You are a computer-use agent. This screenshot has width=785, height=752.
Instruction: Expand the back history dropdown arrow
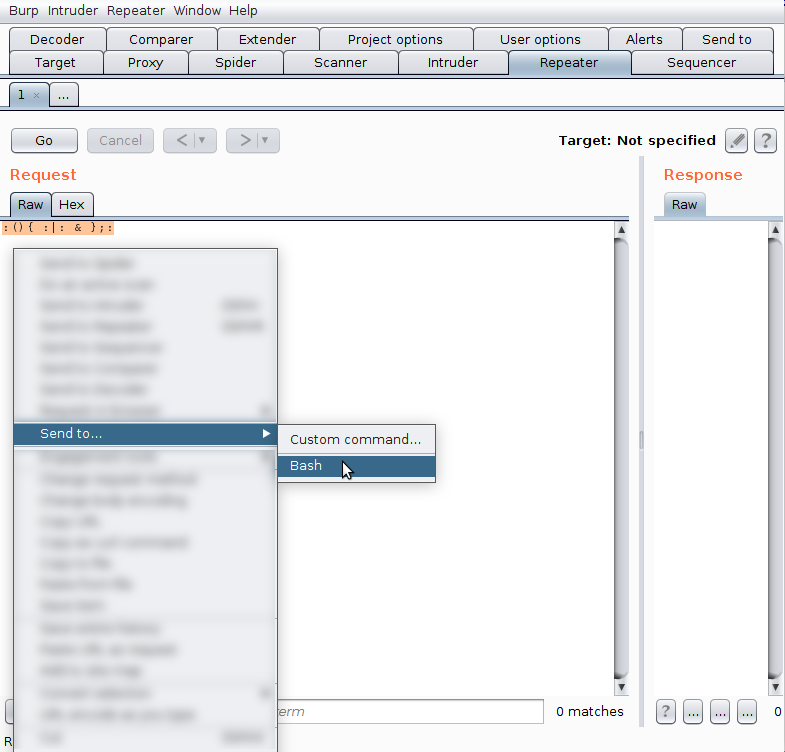[x=202, y=141]
